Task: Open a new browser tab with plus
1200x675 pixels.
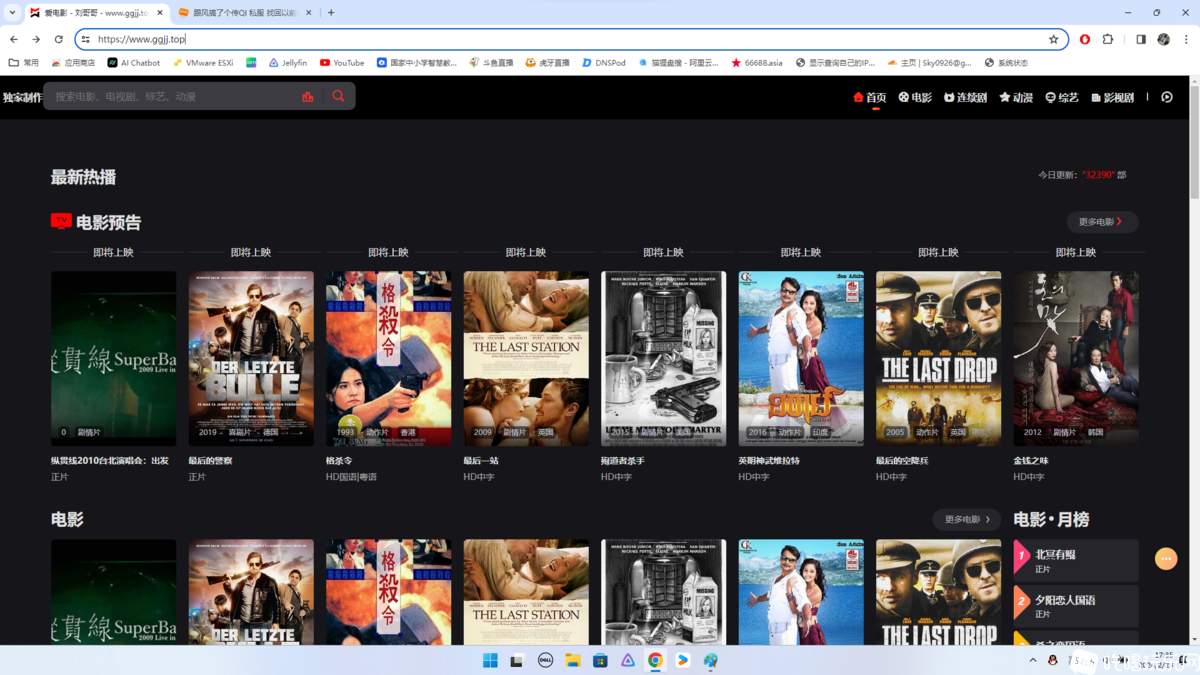Action: point(331,13)
